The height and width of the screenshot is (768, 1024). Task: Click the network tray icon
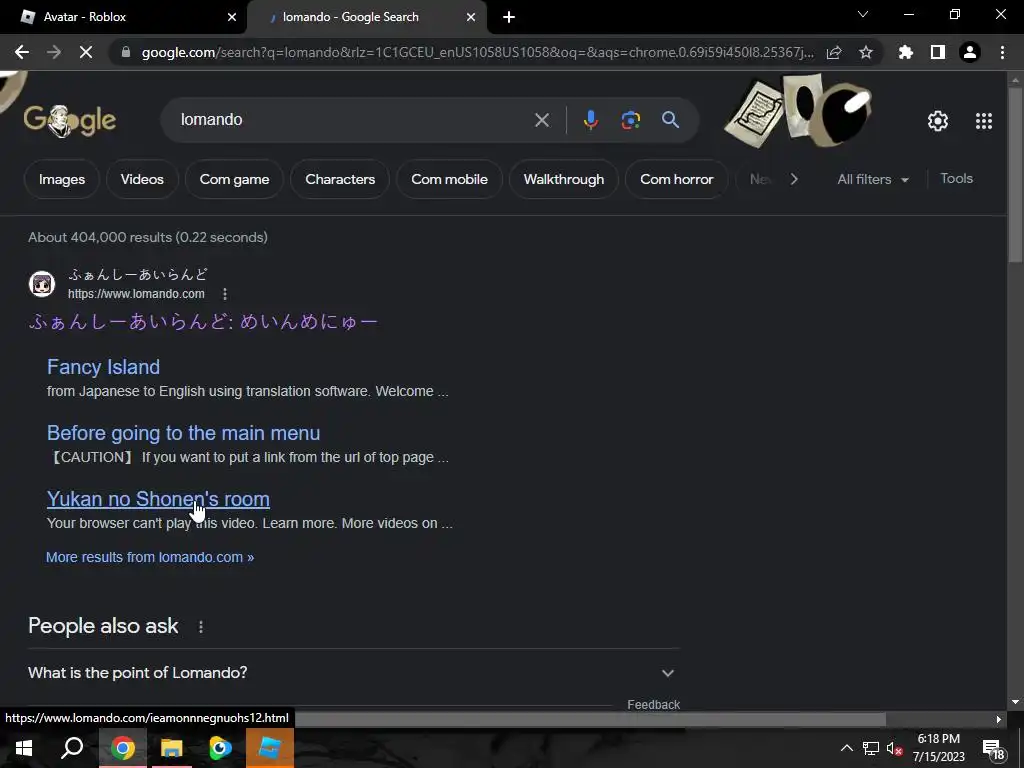(x=871, y=748)
